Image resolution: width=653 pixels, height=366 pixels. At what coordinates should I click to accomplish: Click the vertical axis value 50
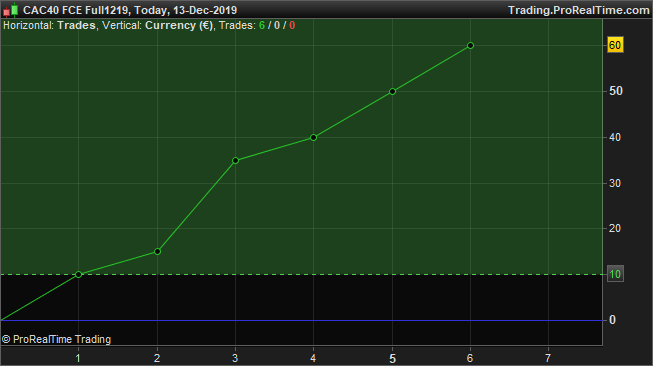click(x=616, y=91)
